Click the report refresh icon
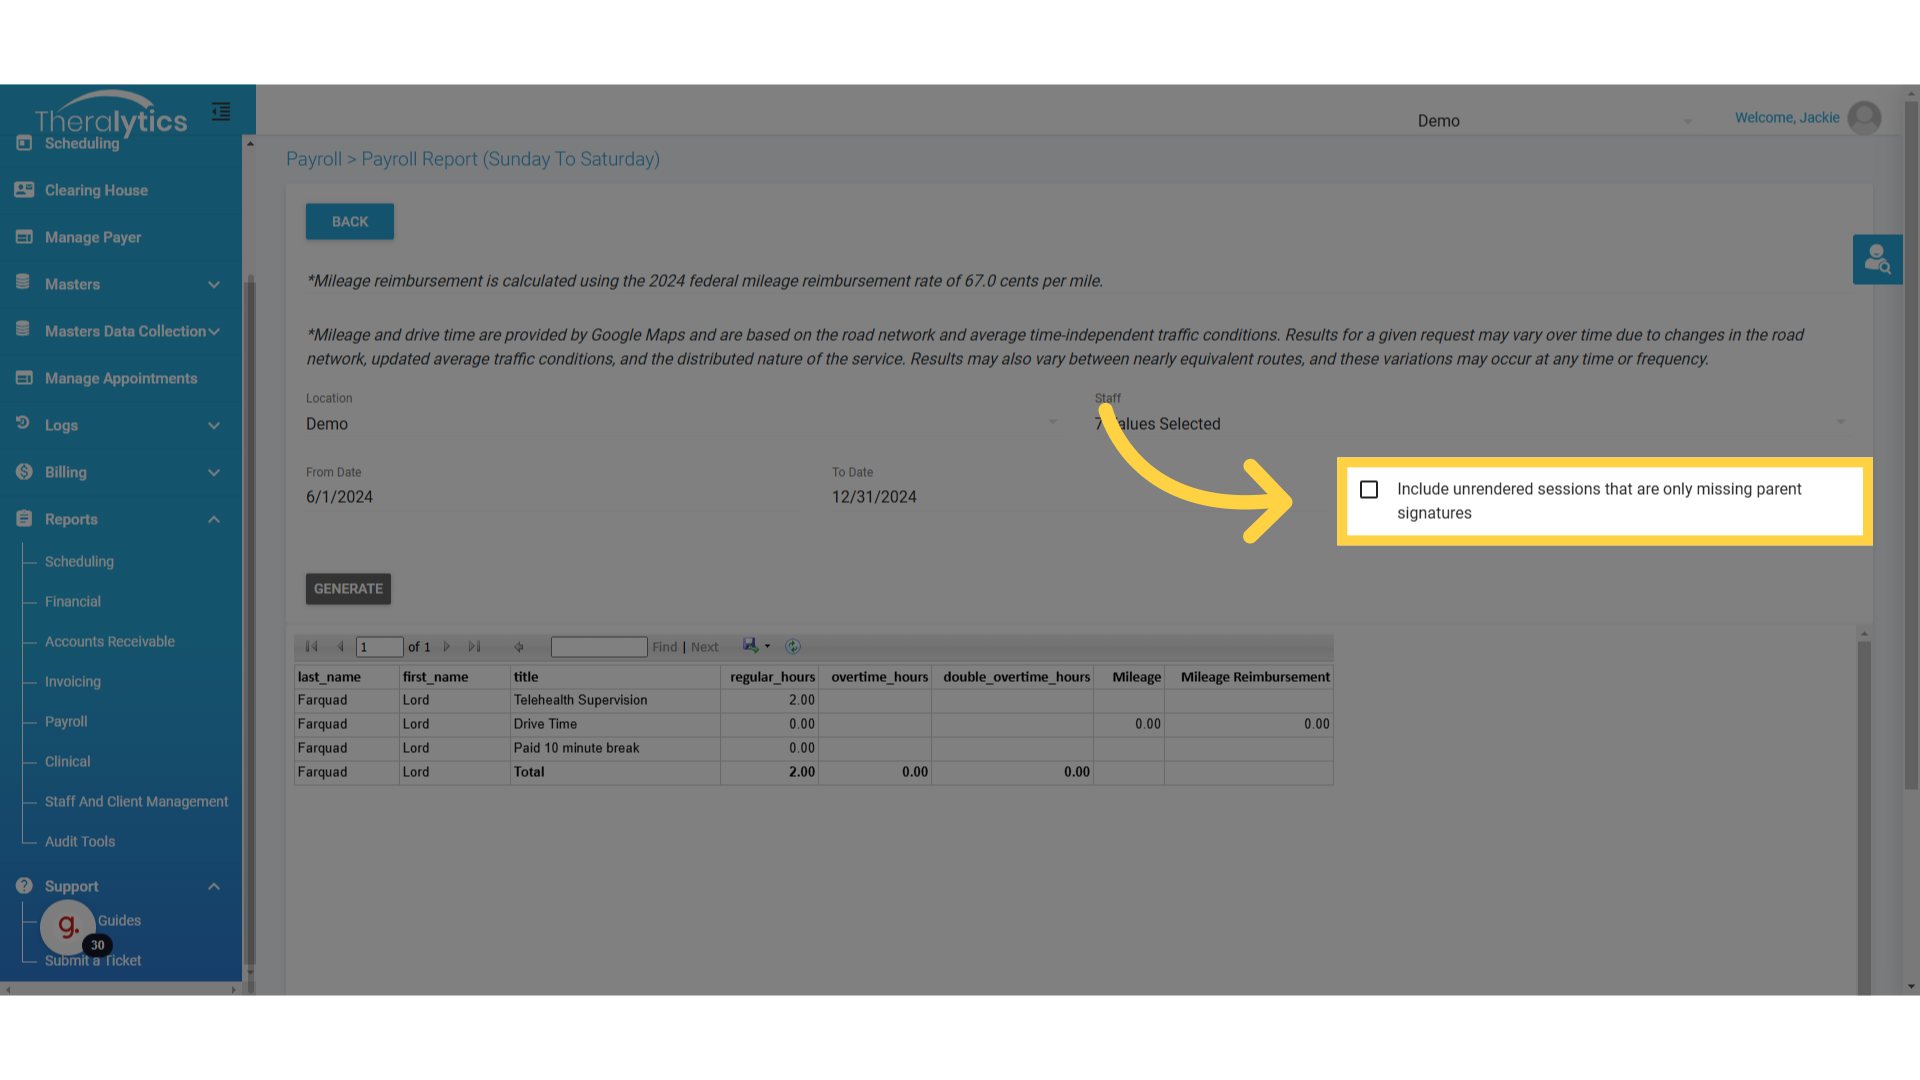This screenshot has height=1080, width=1920. 793,647
